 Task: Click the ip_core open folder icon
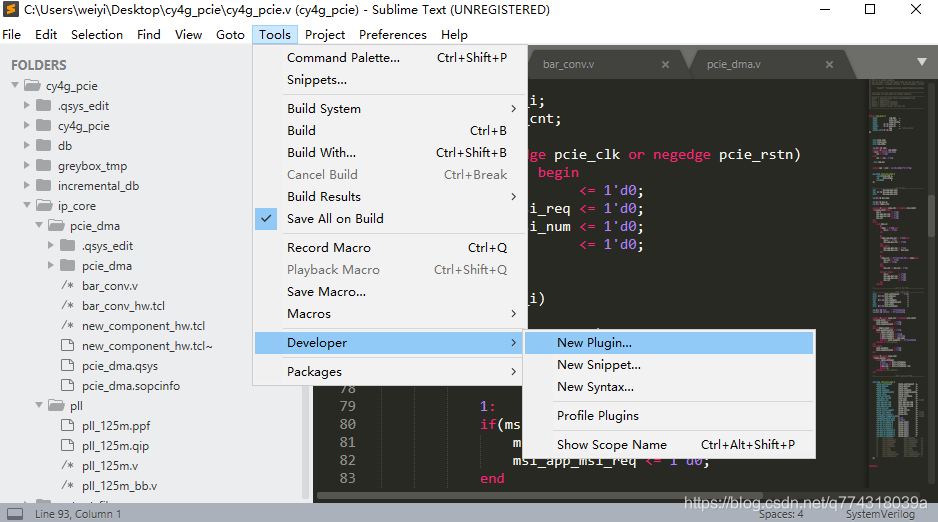click(x=44, y=206)
